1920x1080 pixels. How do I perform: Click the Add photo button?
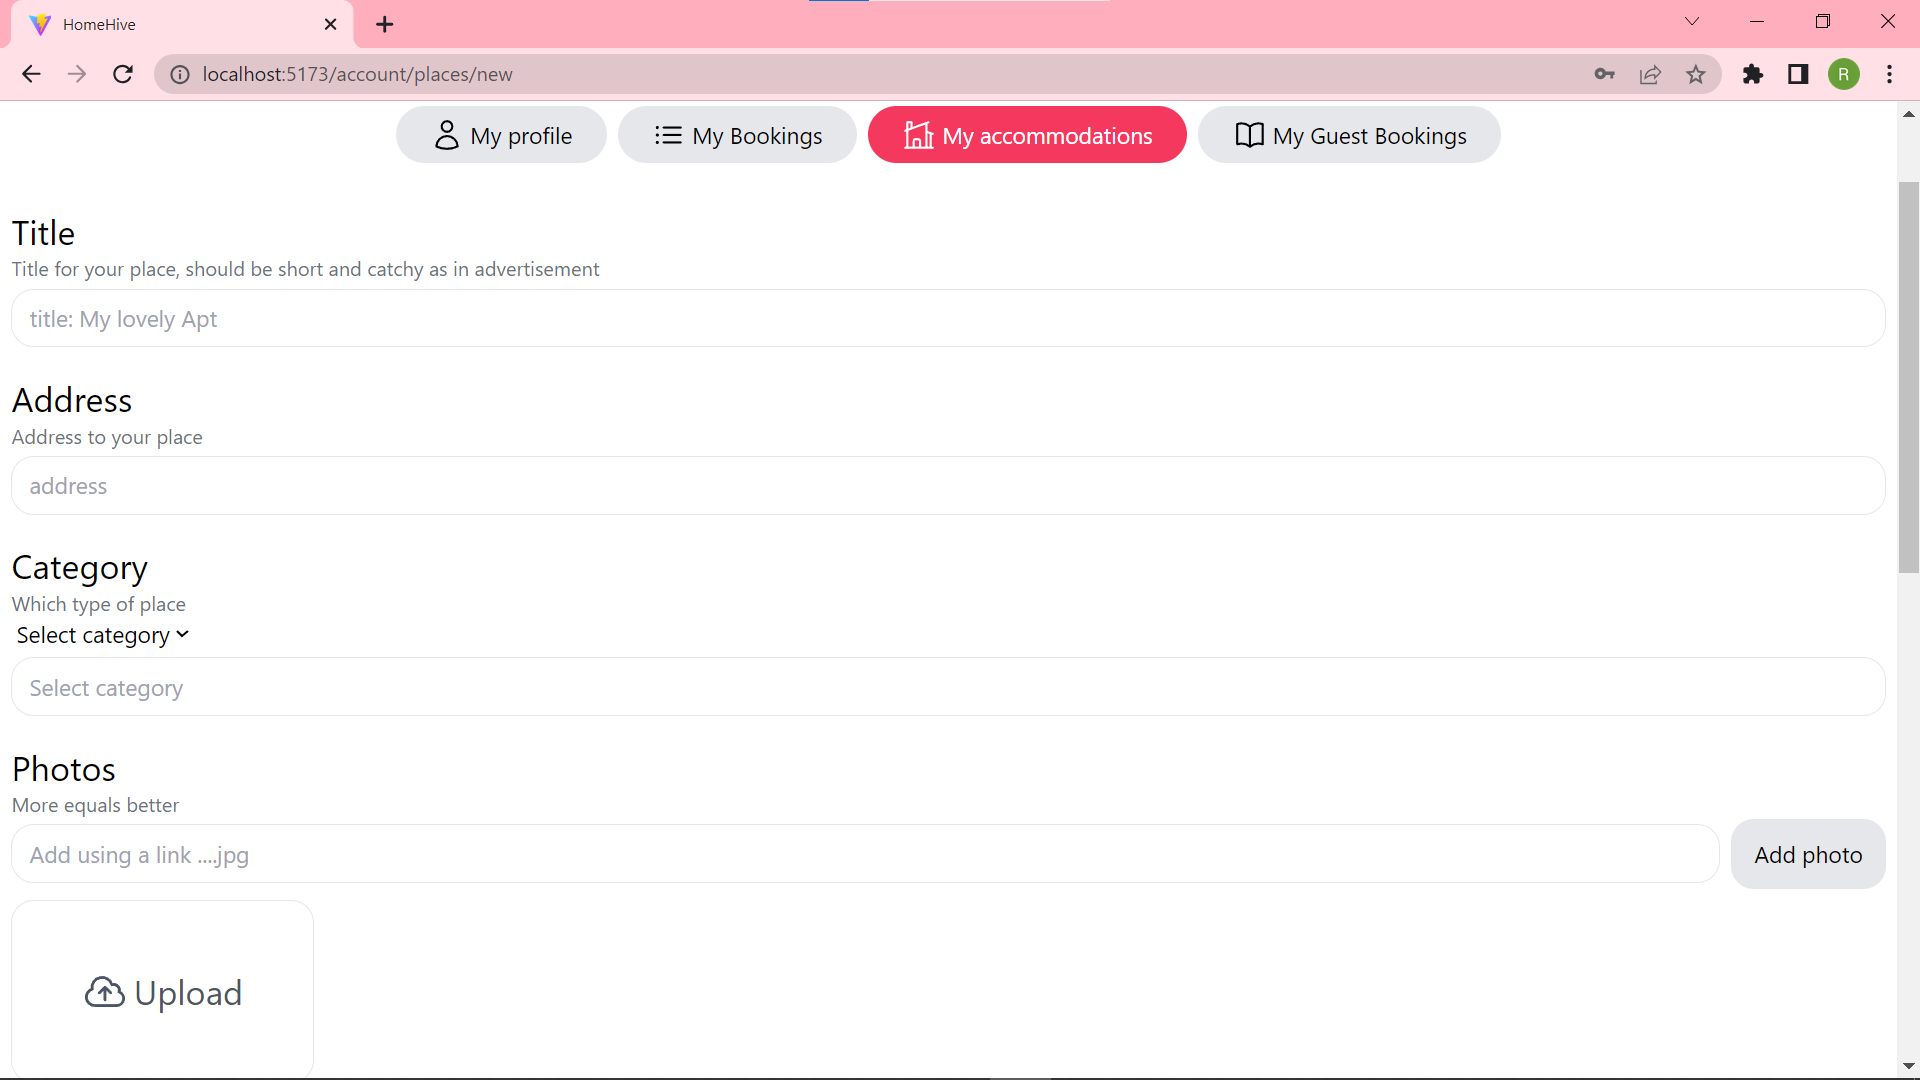(x=1807, y=854)
